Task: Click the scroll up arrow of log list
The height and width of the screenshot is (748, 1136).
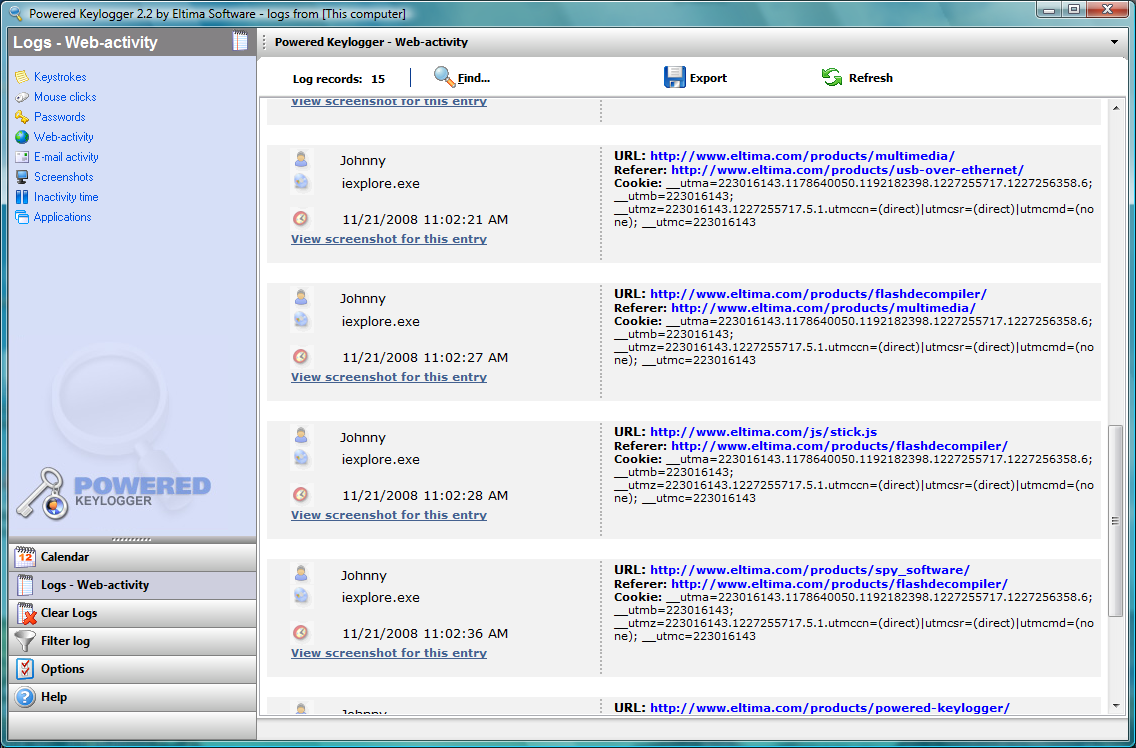Action: coord(1115,107)
